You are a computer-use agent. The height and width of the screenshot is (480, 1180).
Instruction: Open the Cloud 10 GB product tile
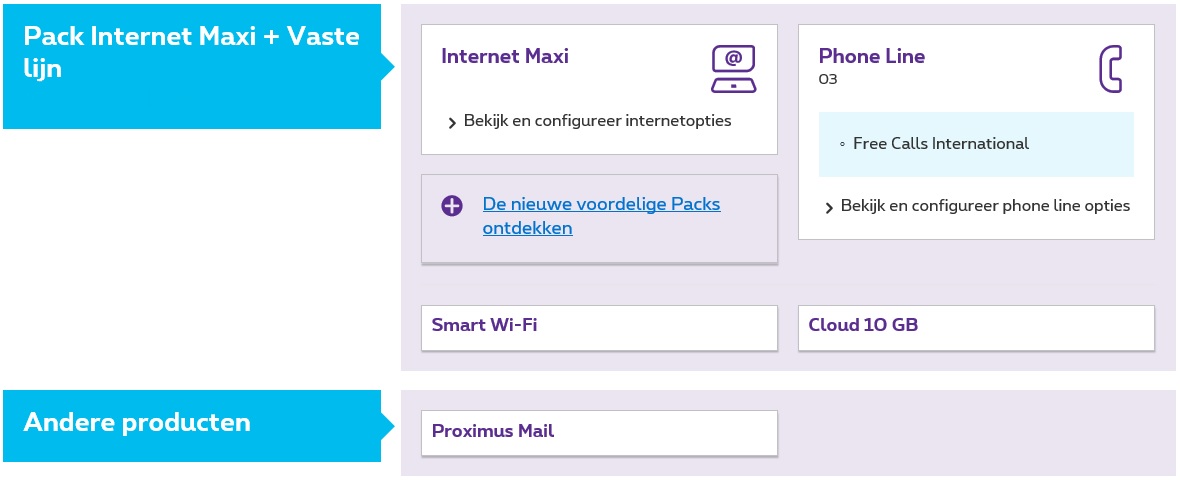[976, 327]
